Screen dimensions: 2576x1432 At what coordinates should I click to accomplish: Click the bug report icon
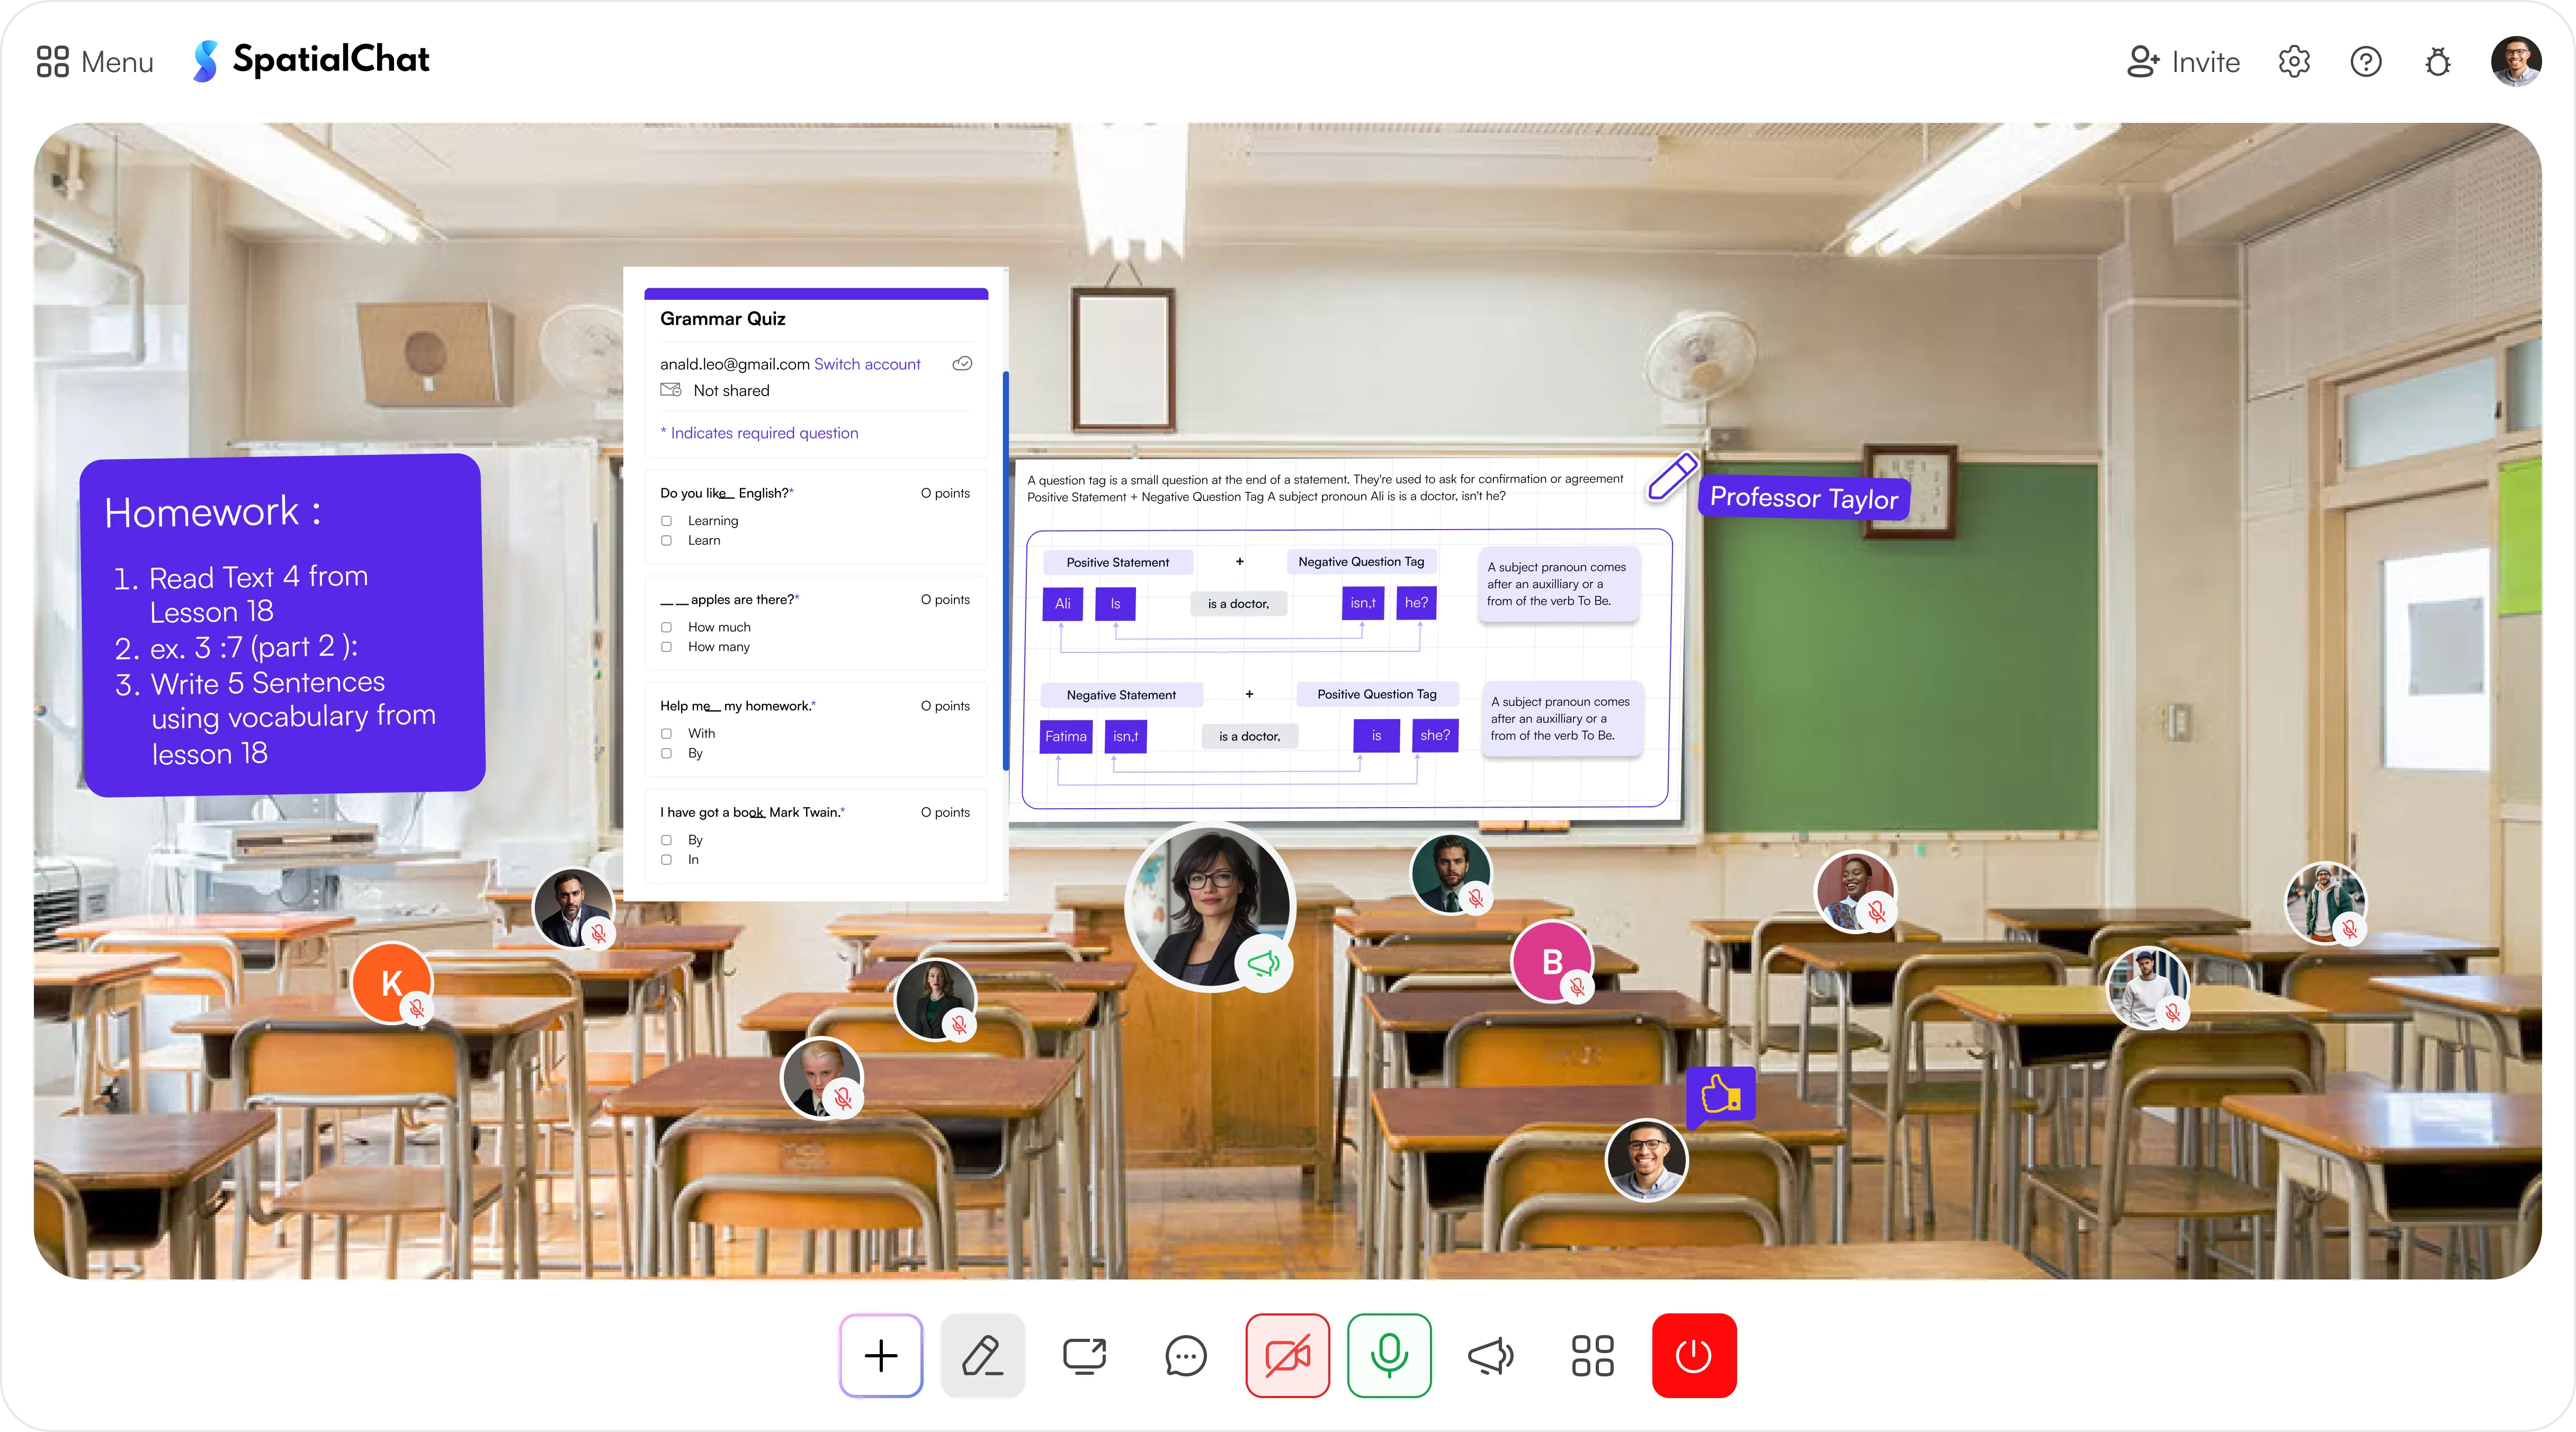[2438, 62]
